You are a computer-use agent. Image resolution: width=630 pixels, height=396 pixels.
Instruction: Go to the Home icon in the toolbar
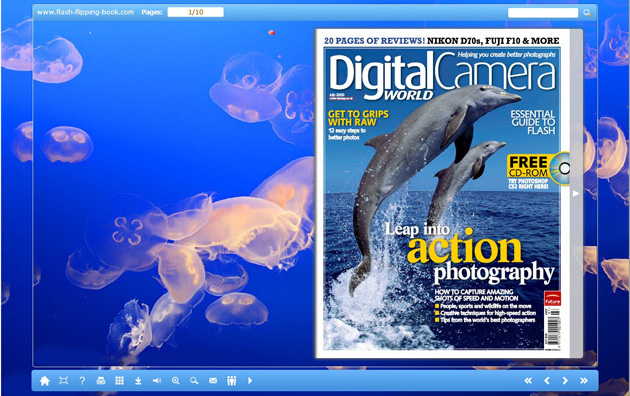[45, 381]
